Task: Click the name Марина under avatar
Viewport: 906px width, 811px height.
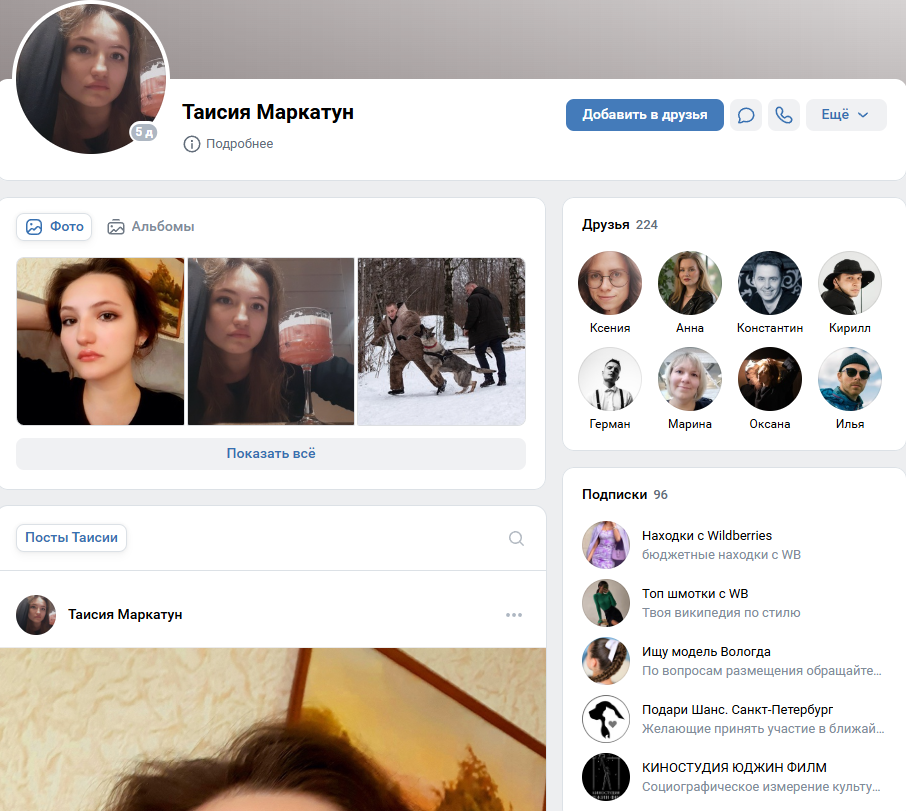Action: (x=690, y=424)
